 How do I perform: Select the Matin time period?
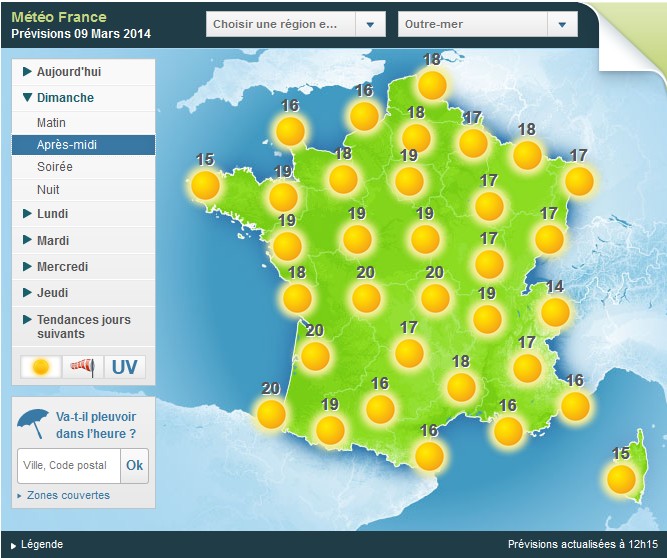point(52,122)
